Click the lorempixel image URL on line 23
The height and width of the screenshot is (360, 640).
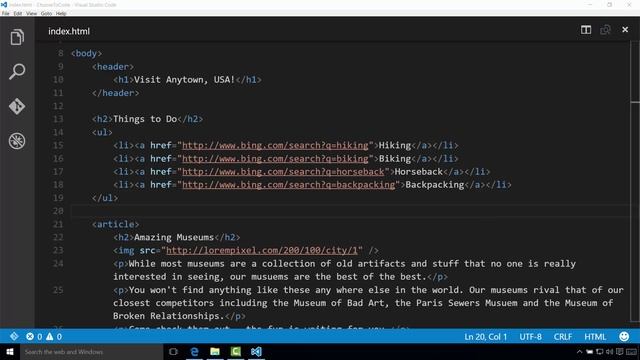pos(262,250)
